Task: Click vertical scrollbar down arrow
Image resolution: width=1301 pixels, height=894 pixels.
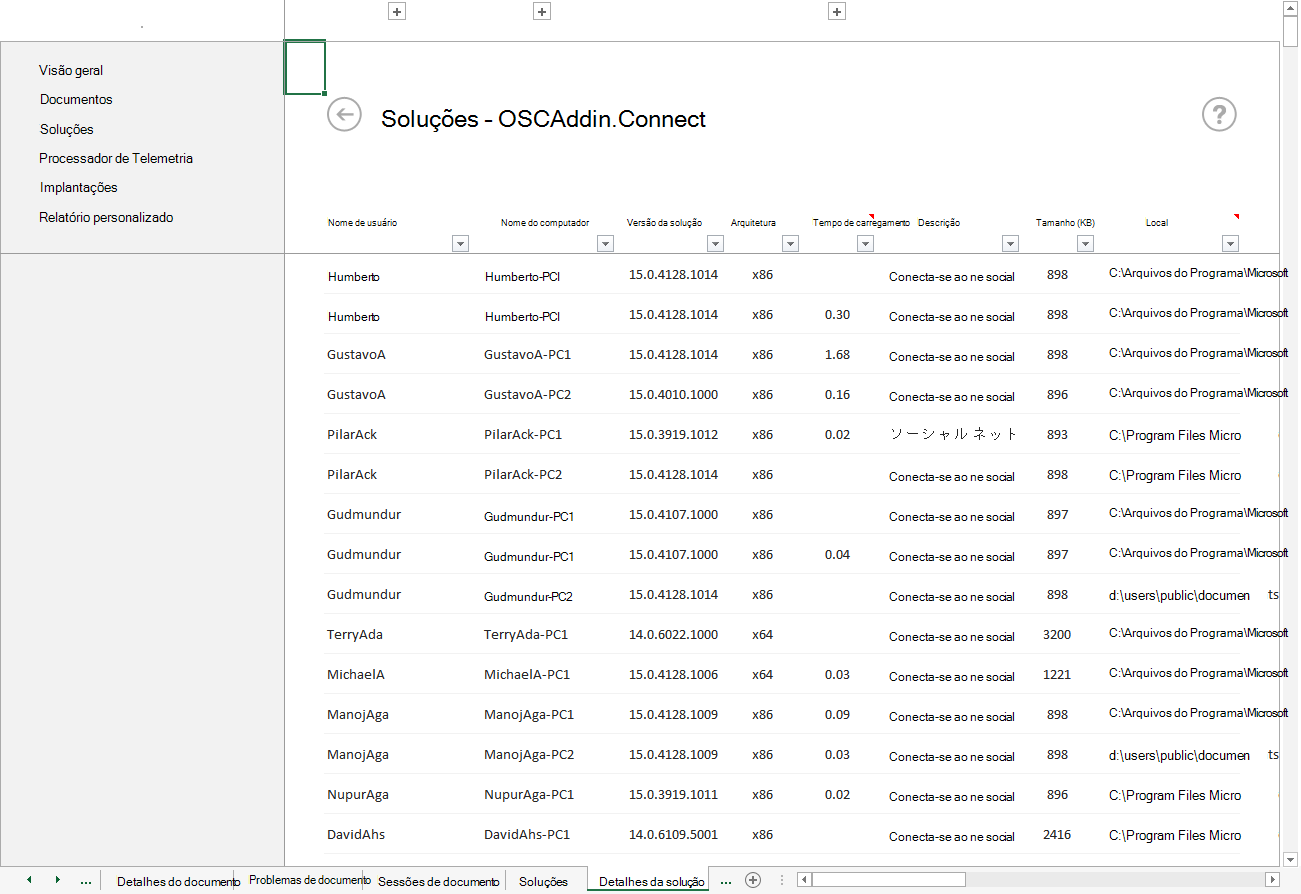Action: point(1291,859)
